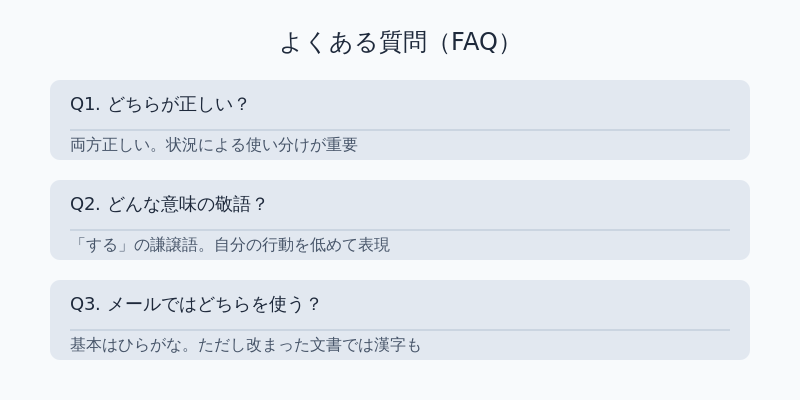800x400 pixels.
Task: Click "FAQ" in the page heading
Action: tap(474, 42)
